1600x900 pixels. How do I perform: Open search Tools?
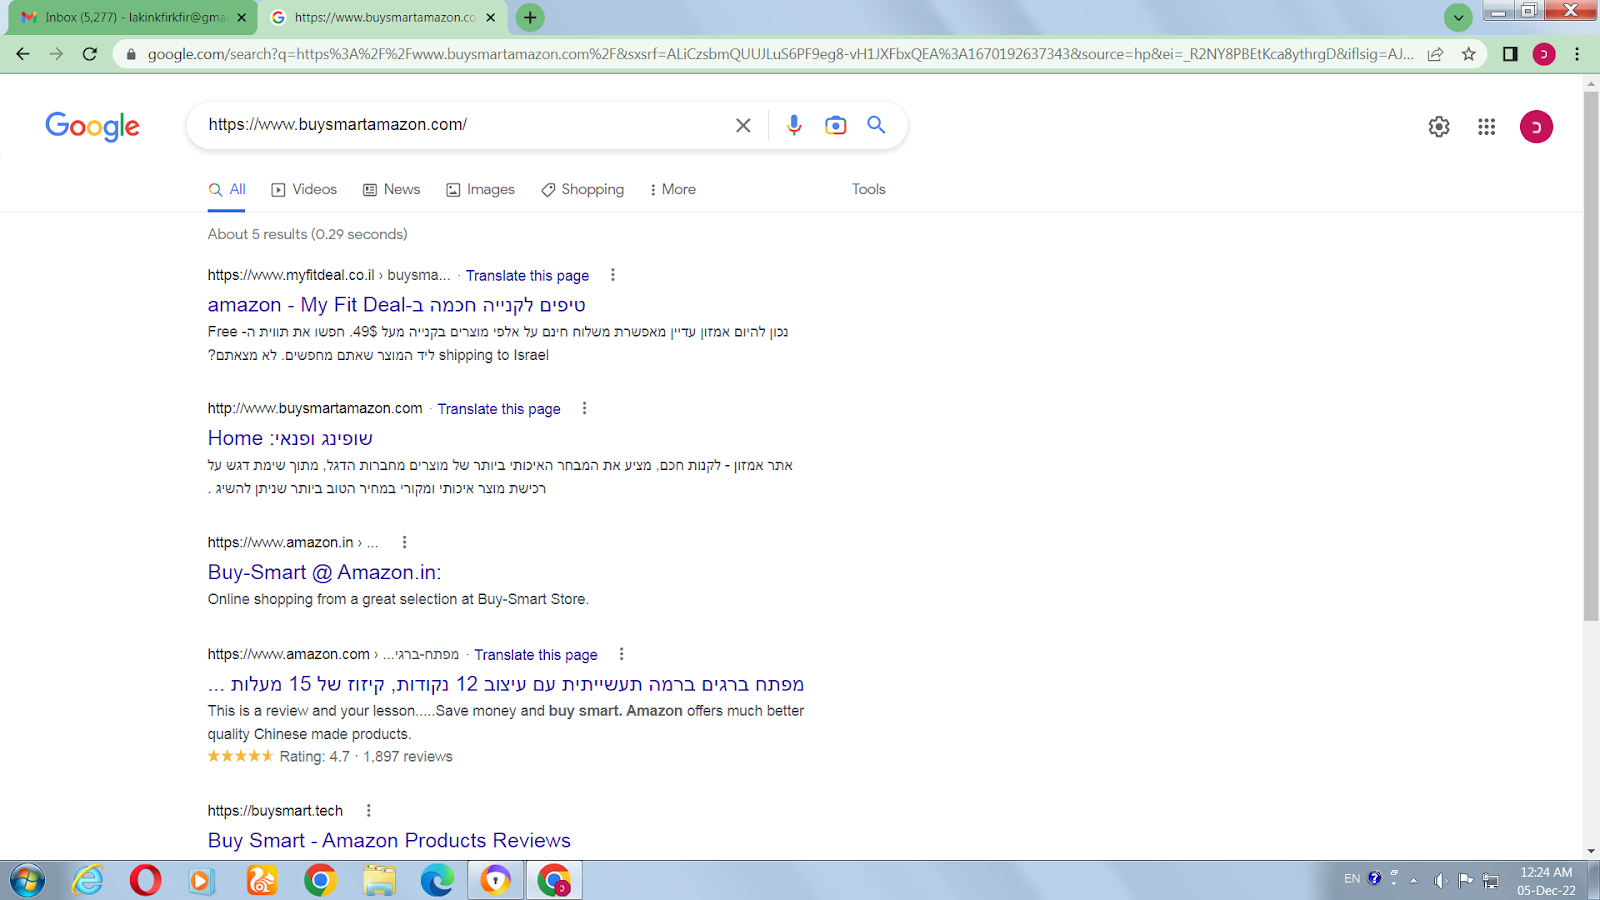point(868,189)
